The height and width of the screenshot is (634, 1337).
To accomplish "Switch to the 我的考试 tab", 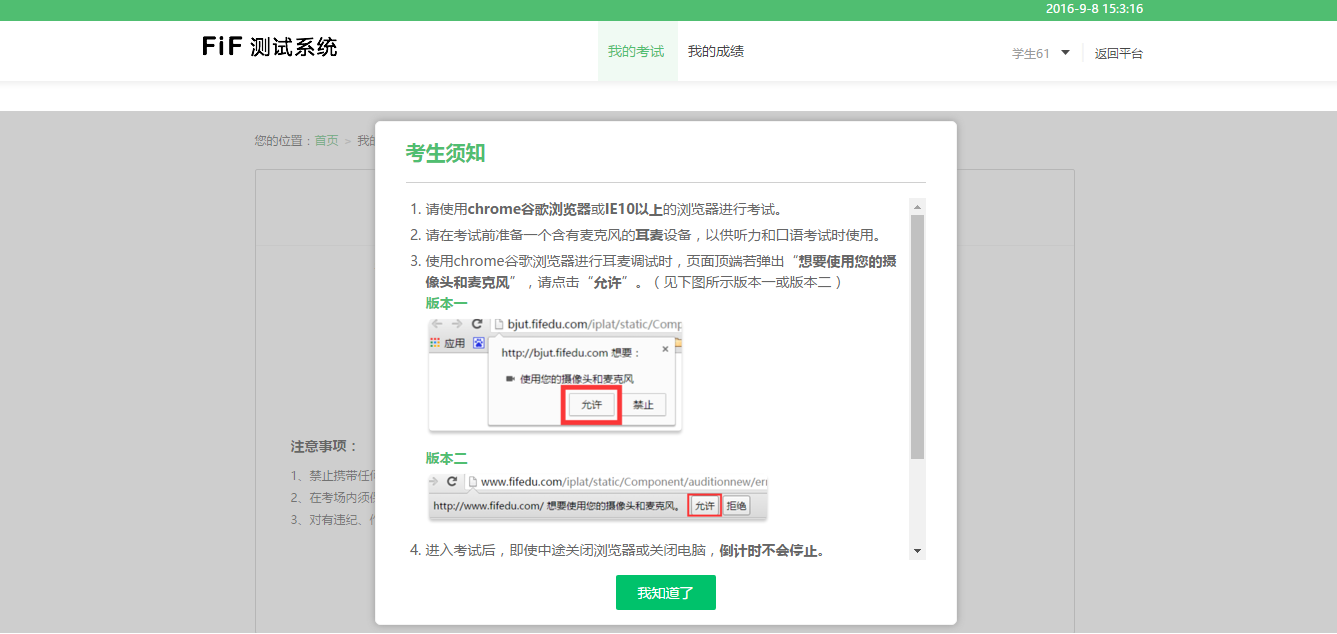I will pyautogui.click(x=636, y=51).
